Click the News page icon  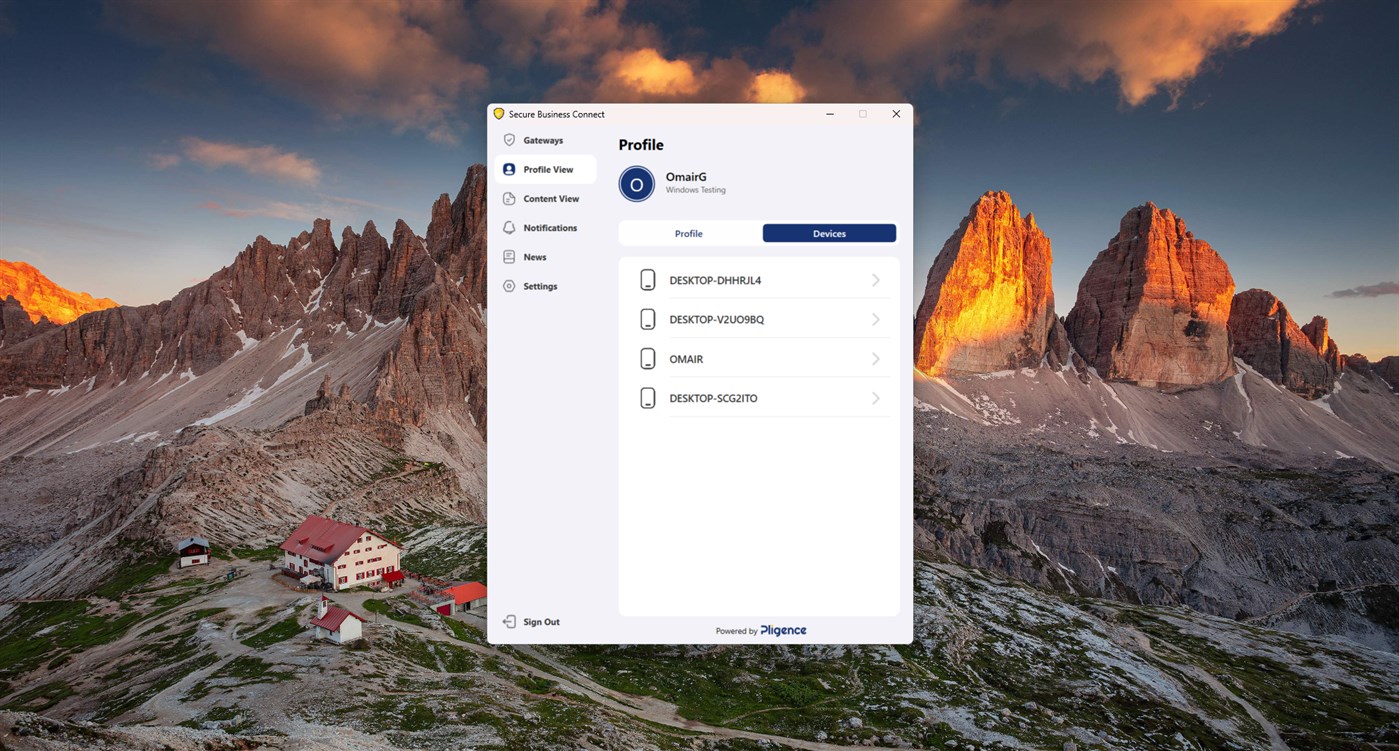[x=509, y=257]
